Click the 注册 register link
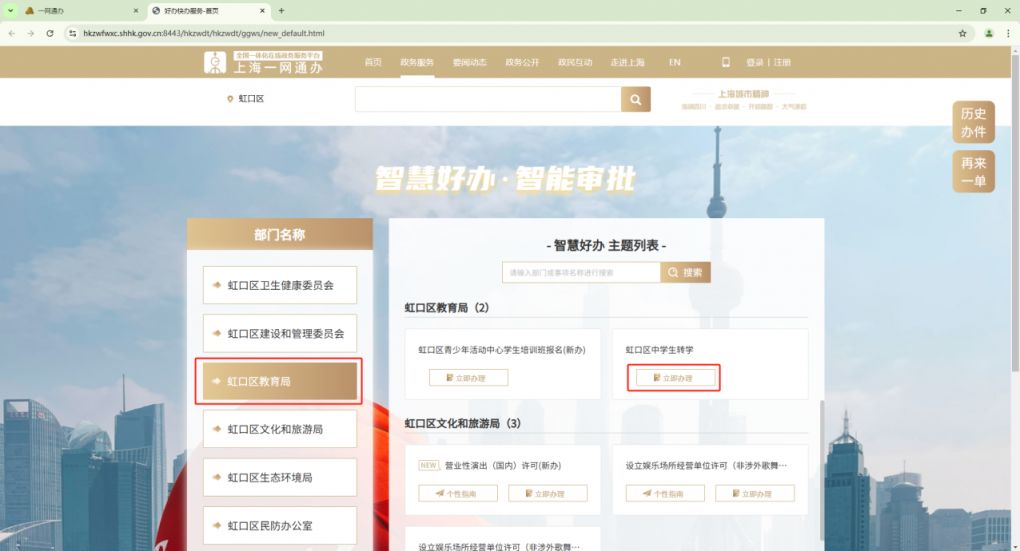 point(782,62)
